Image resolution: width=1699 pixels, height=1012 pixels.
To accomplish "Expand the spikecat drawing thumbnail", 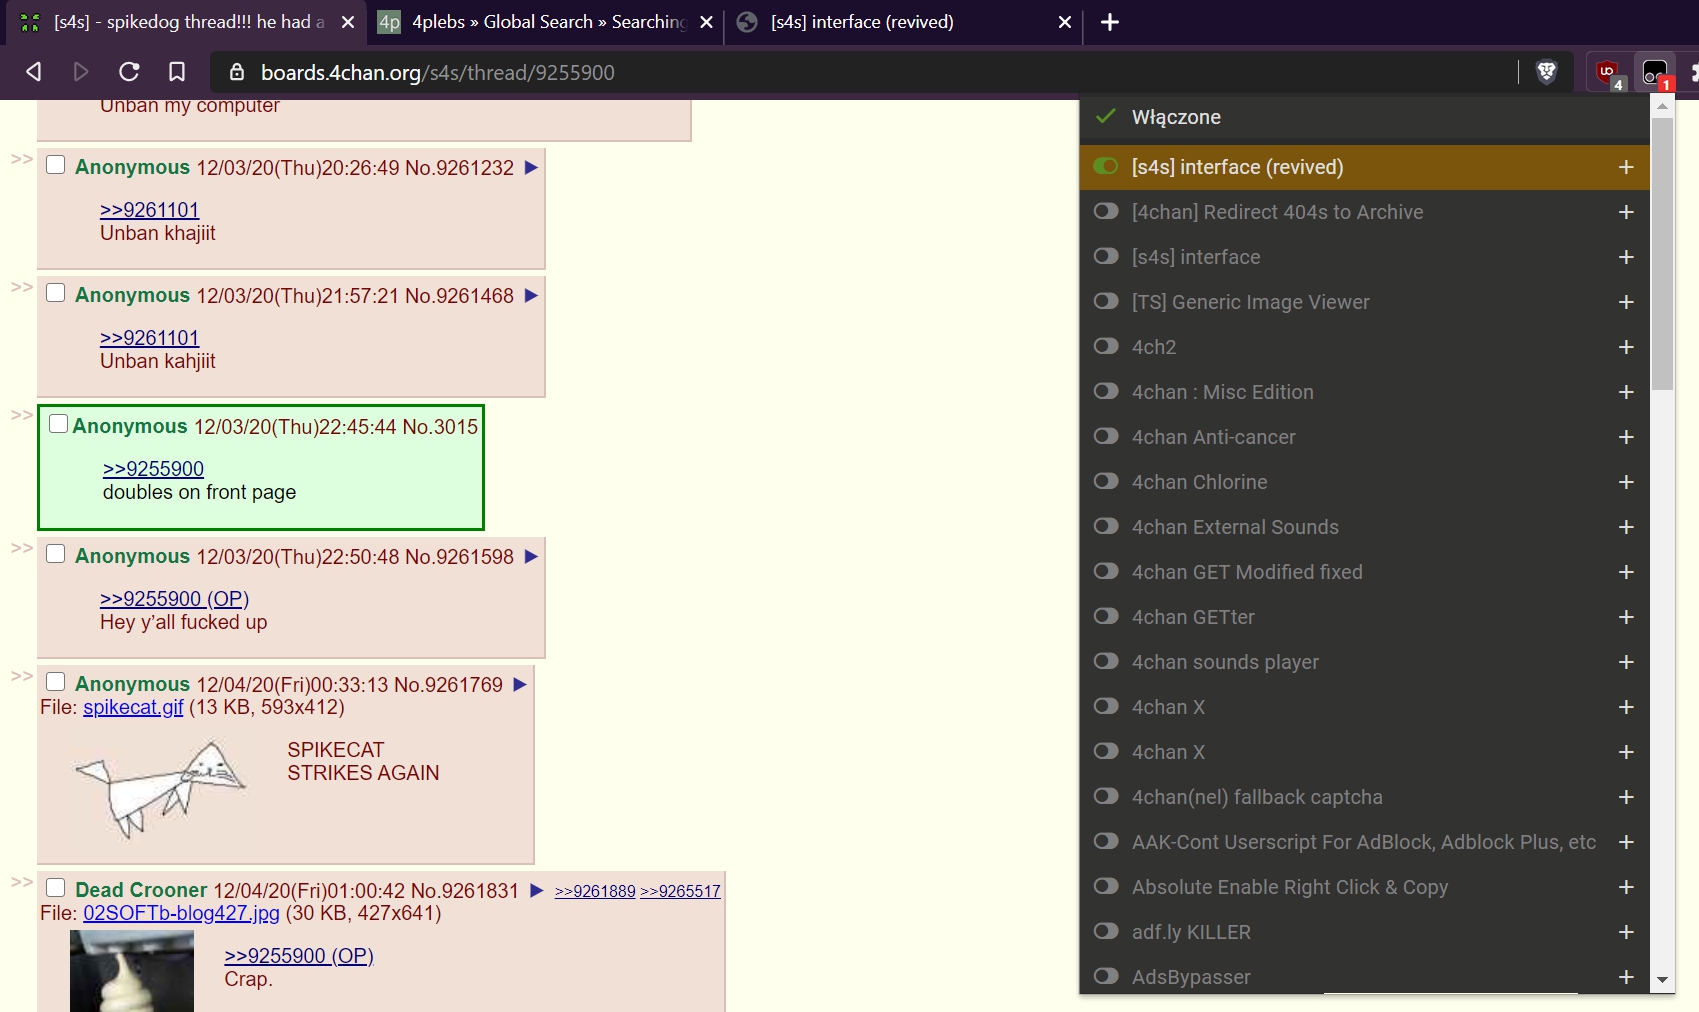I will pos(159,789).
